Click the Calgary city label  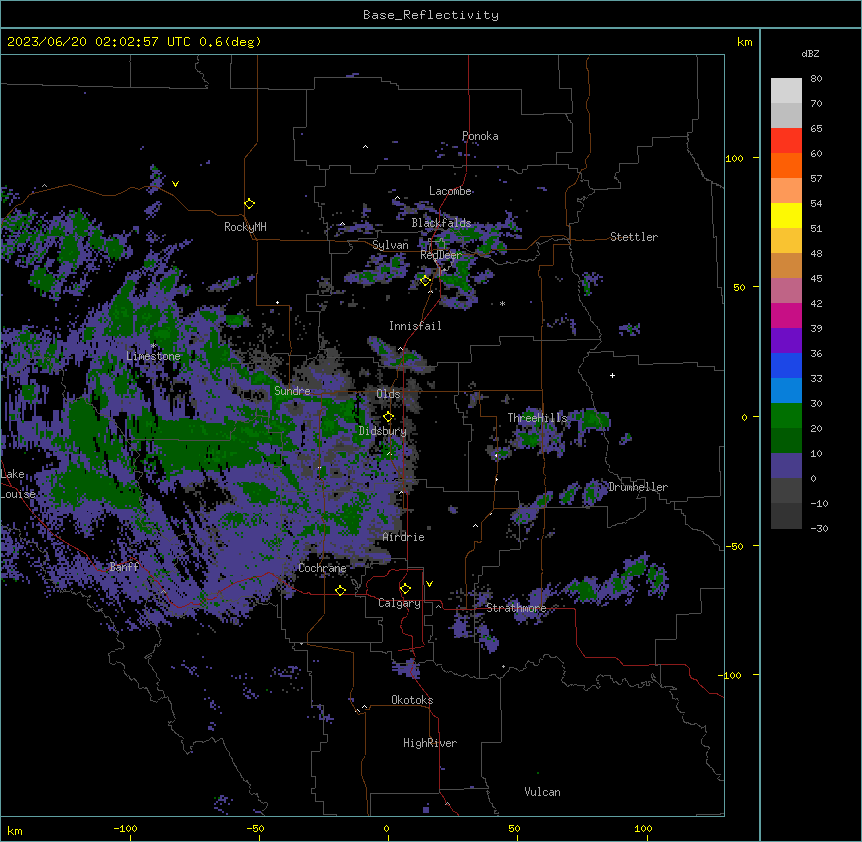pos(400,603)
